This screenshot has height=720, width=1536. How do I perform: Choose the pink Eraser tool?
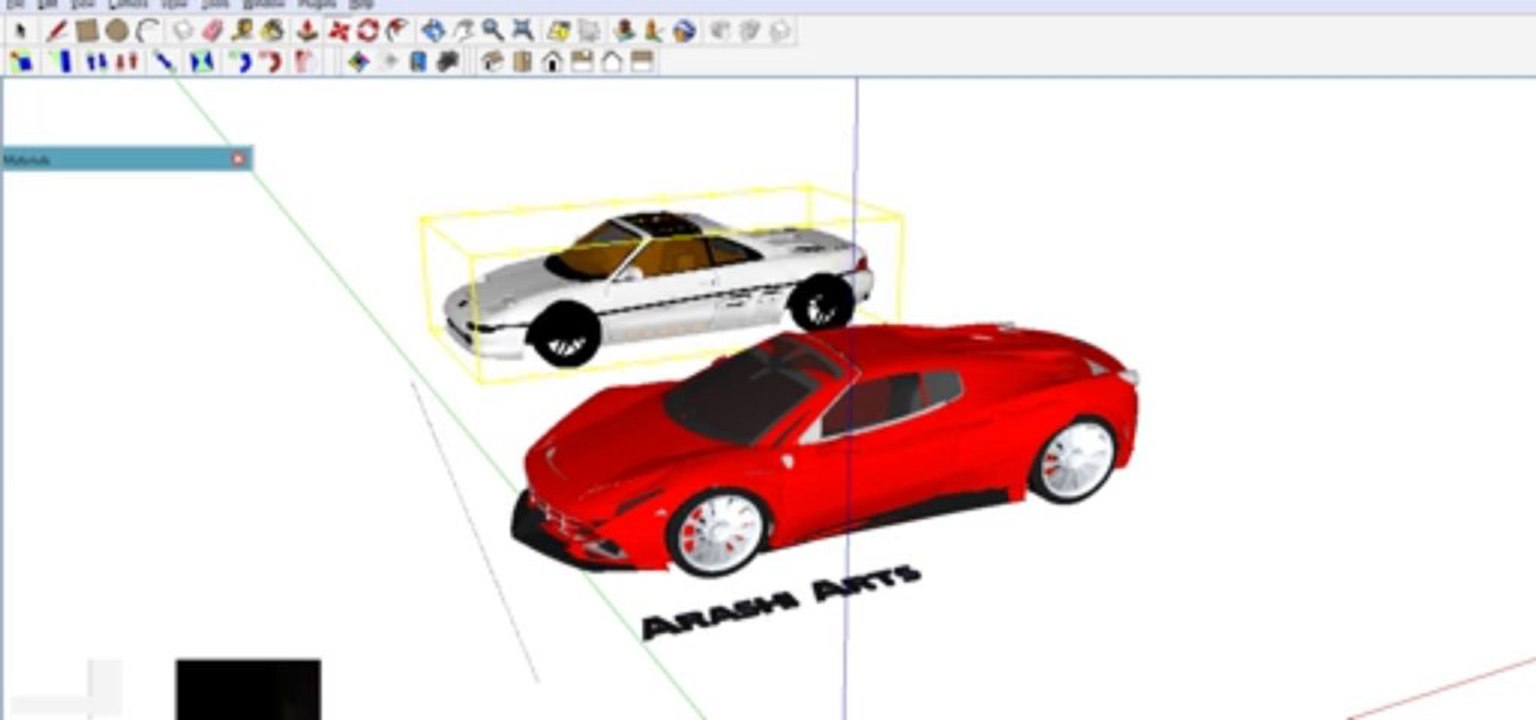(212, 31)
